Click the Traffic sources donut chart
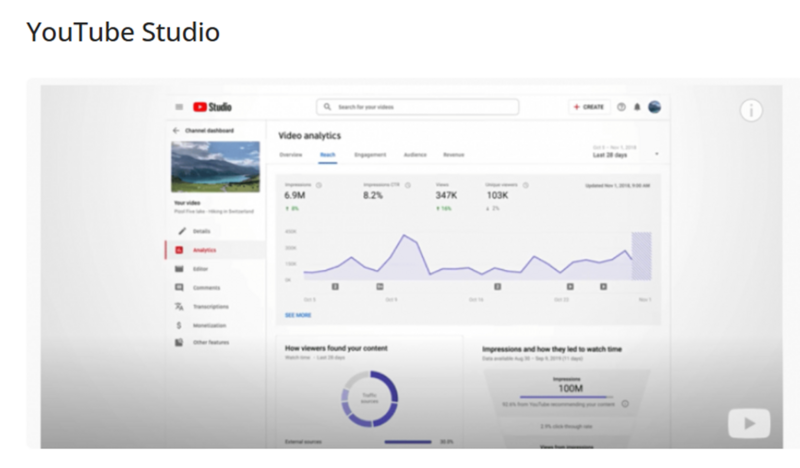This screenshot has height=468, width=800. 370,399
